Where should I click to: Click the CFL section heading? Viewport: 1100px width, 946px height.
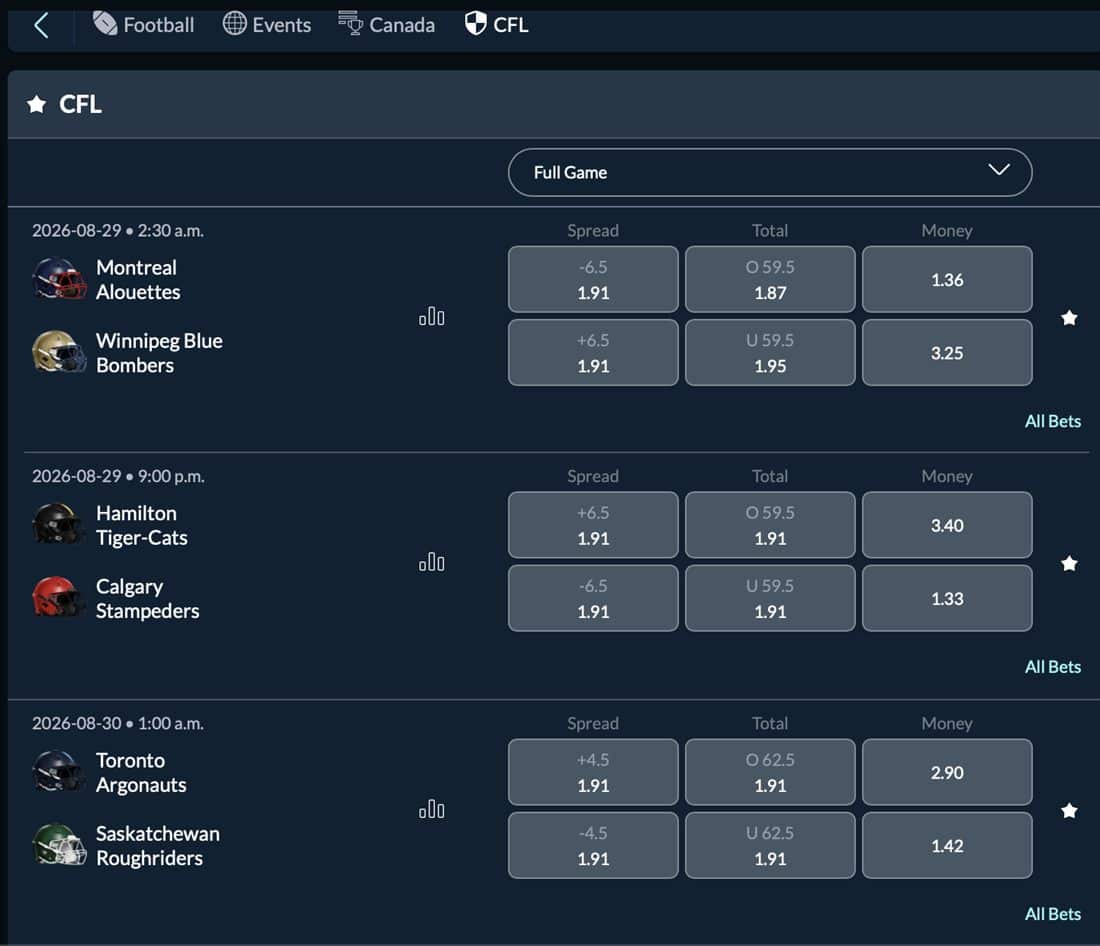[x=81, y=105]
